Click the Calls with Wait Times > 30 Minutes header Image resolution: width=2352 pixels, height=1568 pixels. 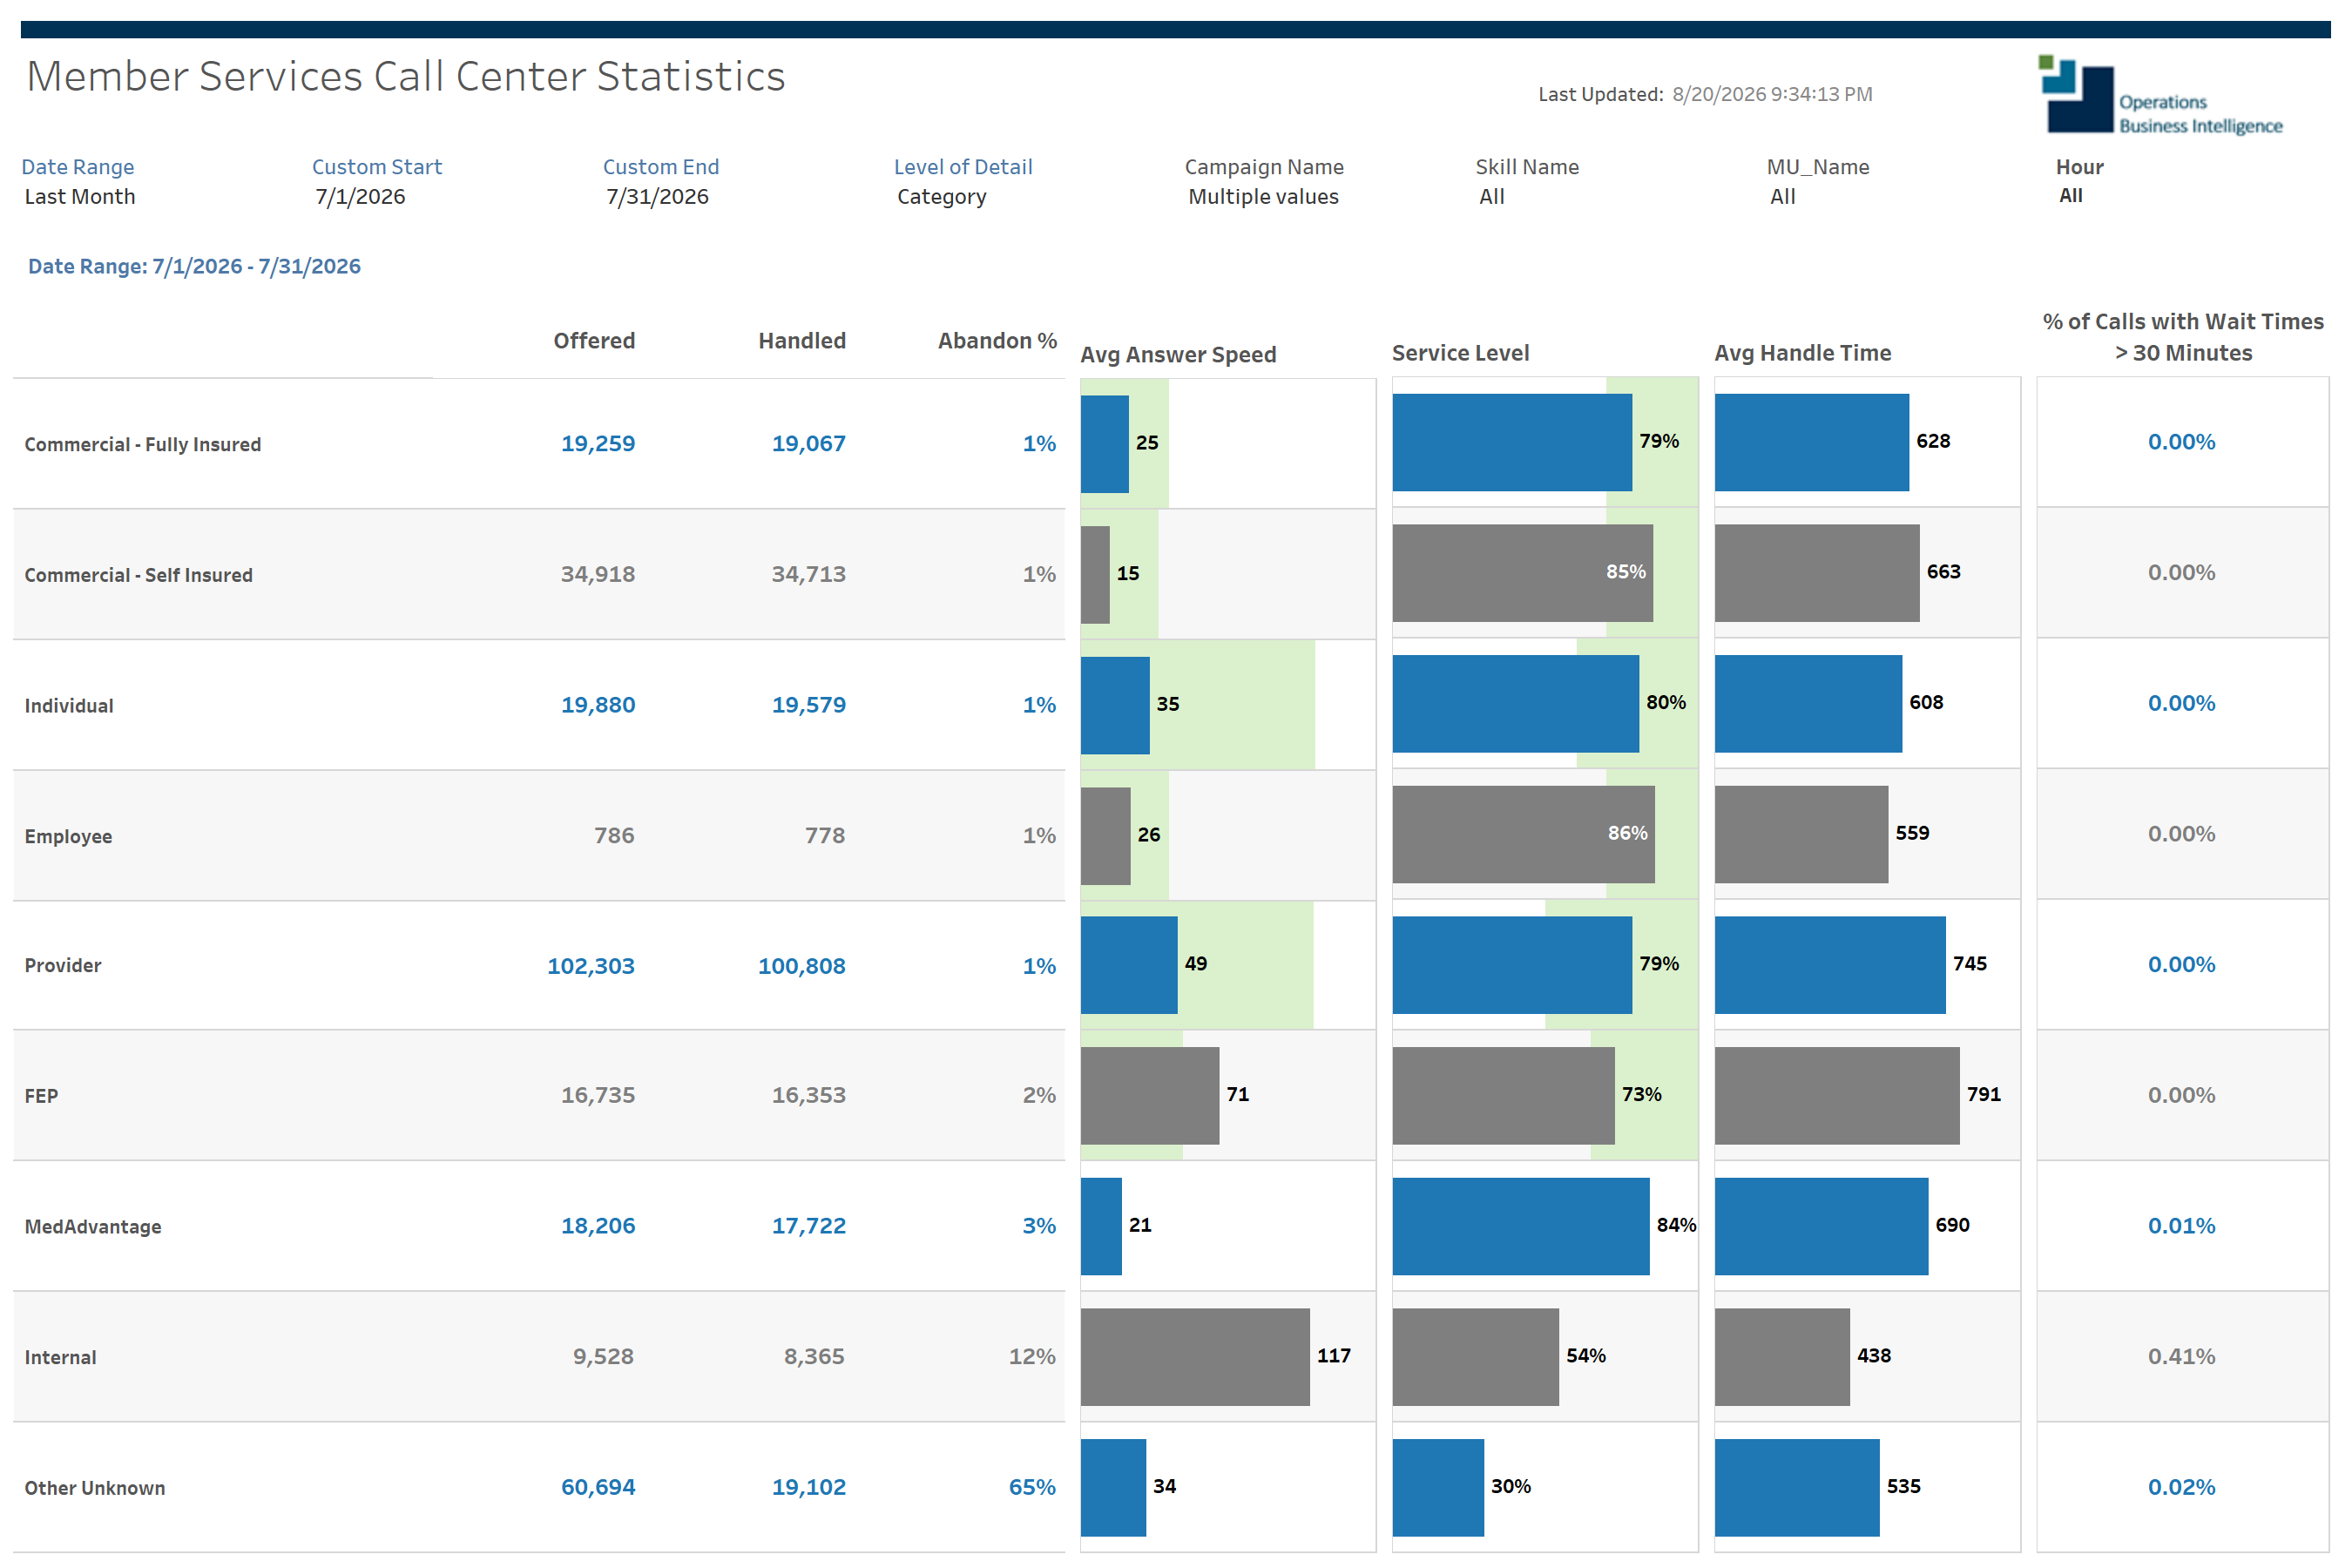[x=2183, y=337]
